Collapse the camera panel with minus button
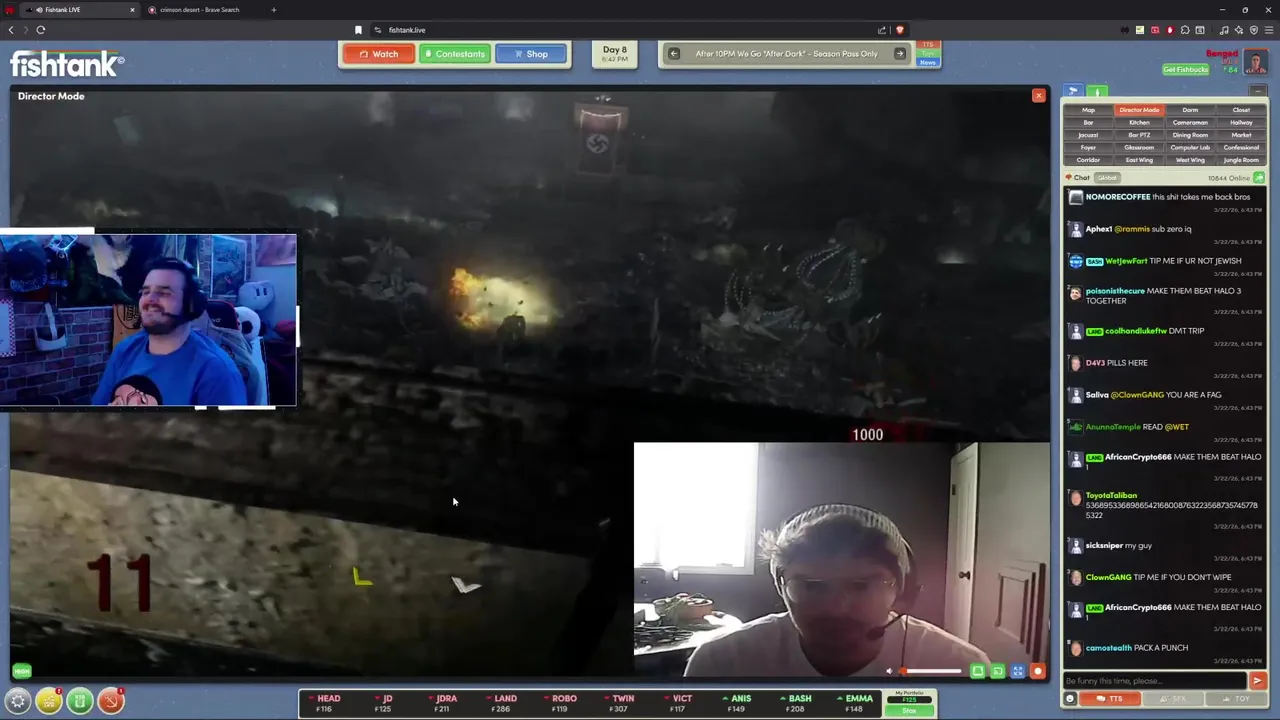This screenshot has width=1280, height=720. (1258, 91)
